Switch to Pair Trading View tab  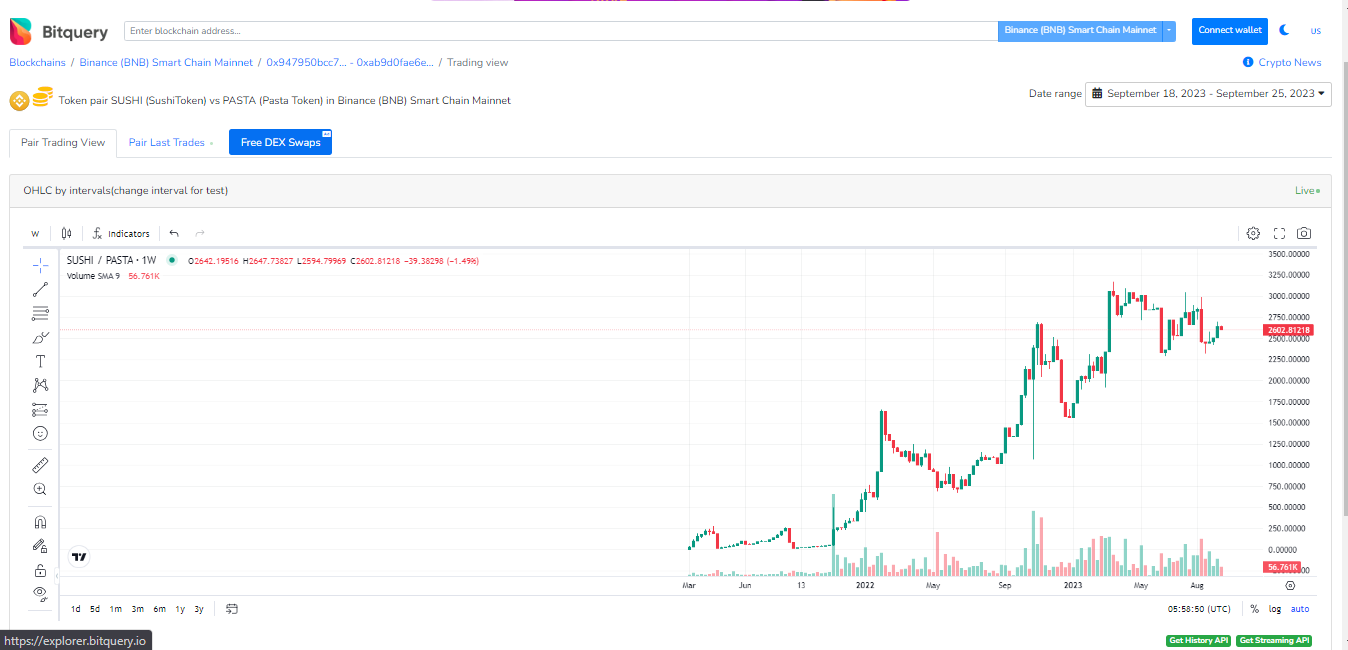(63, 142)
